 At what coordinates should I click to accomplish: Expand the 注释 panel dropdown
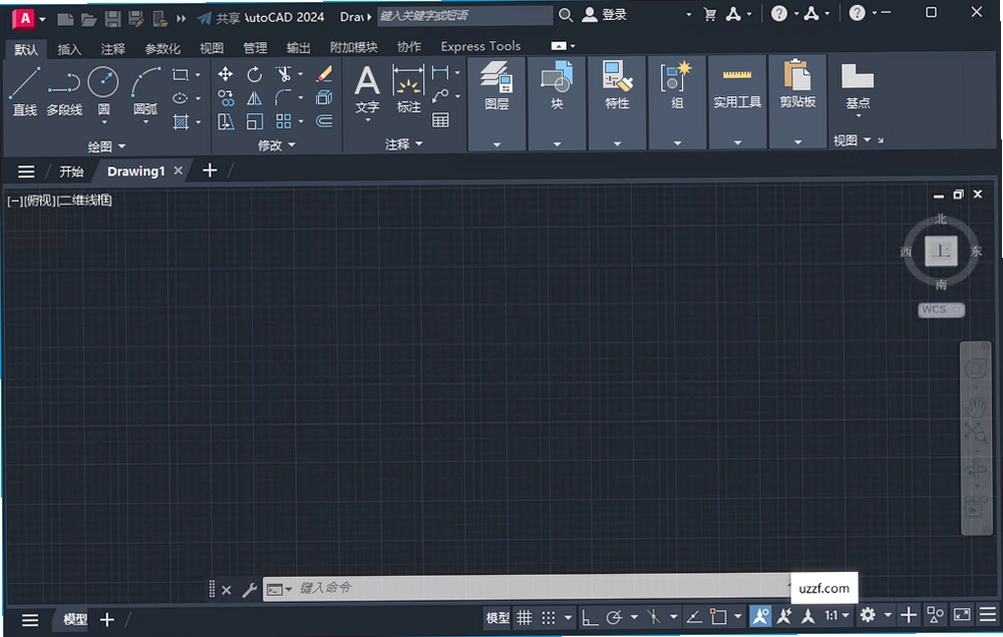coord(404,145)
